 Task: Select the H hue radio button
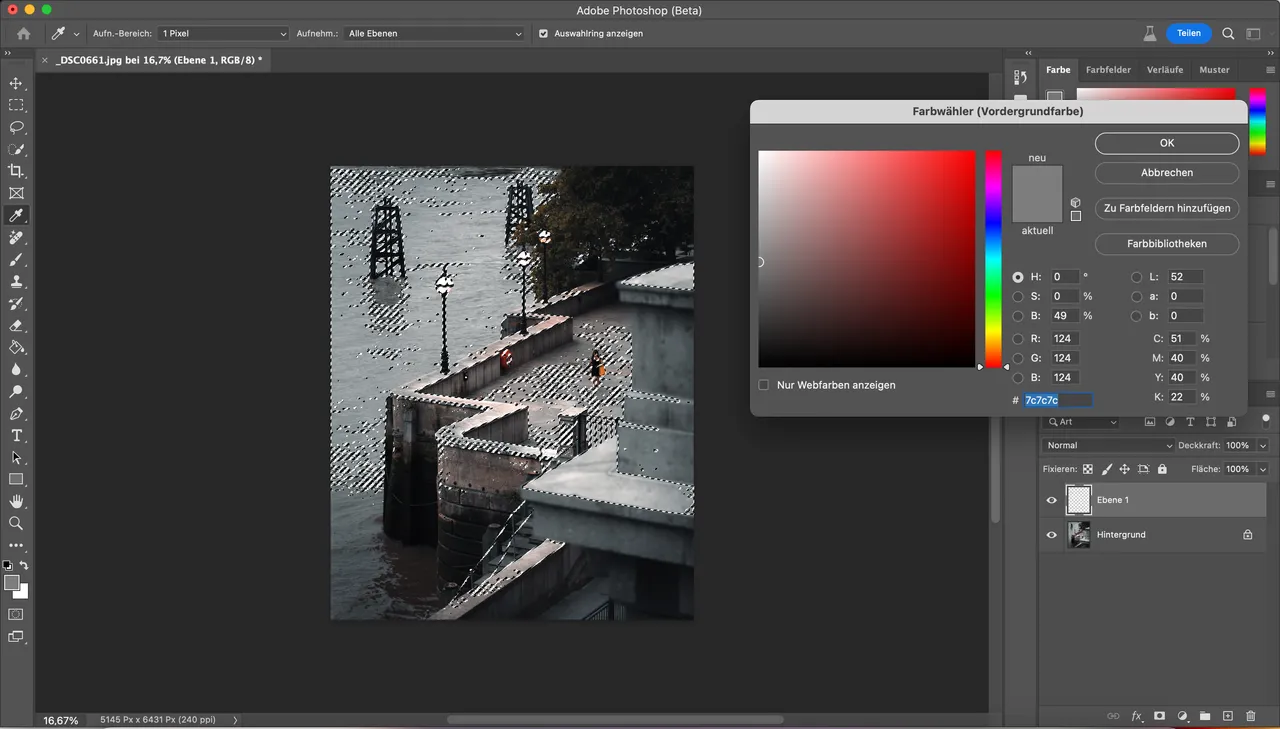[x=1018, y=277]
